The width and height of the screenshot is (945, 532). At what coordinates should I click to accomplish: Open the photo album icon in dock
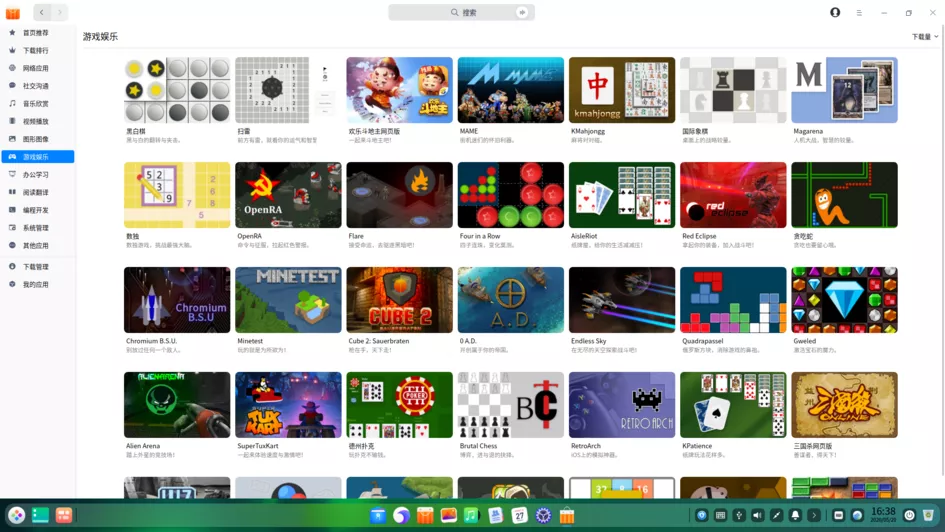(448, 515)
